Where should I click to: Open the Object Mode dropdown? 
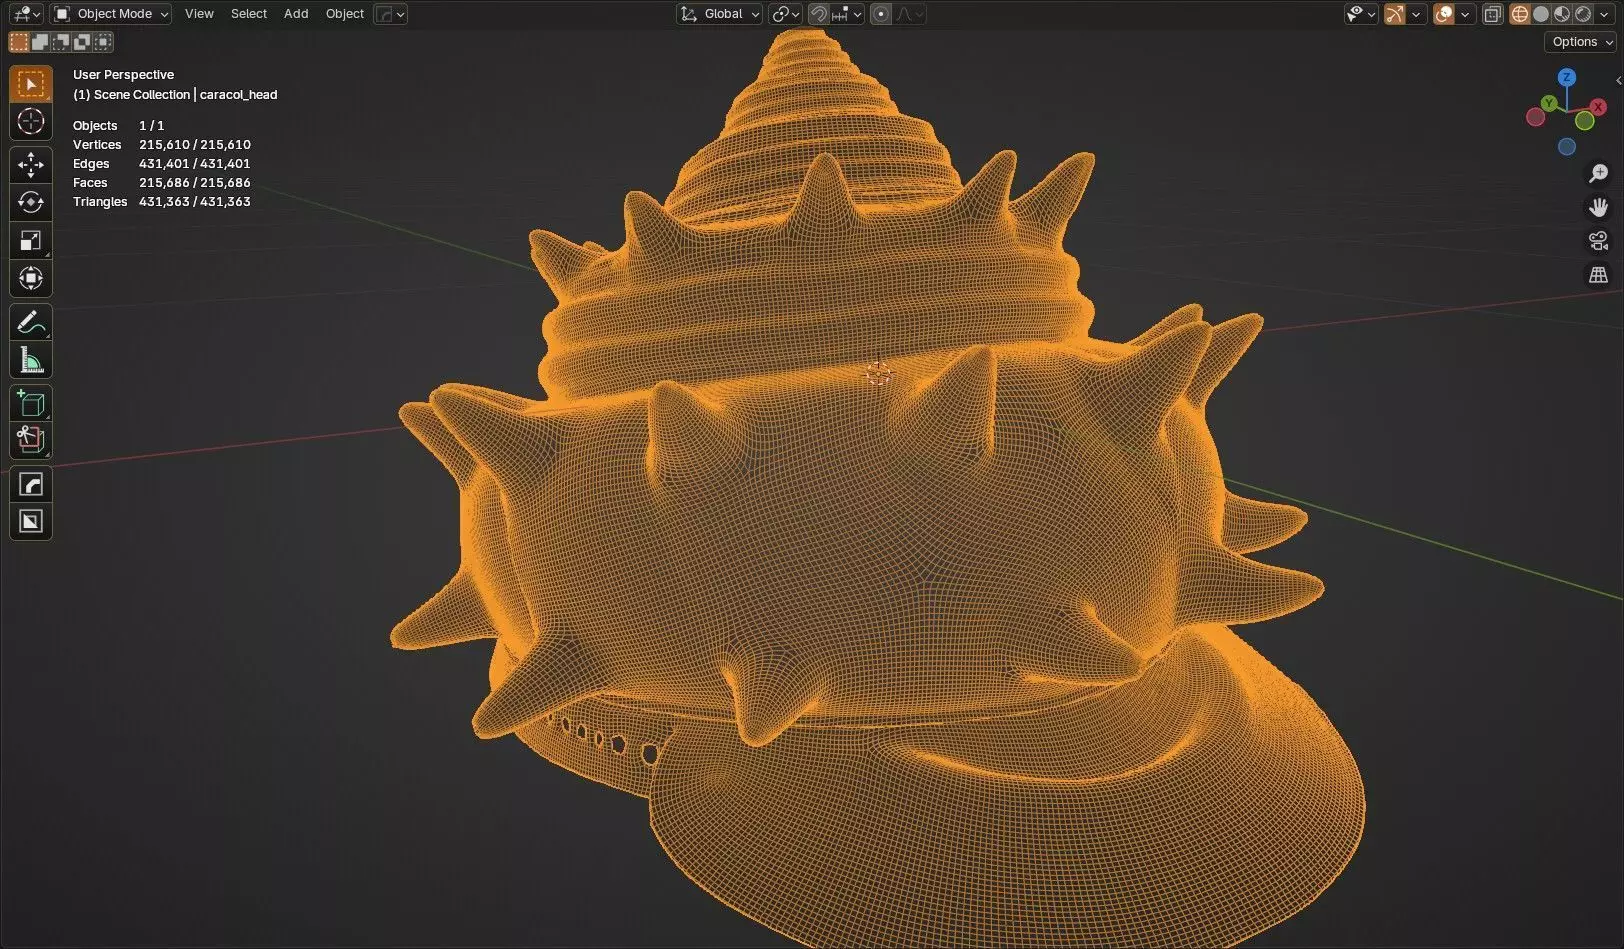[x=111, y=14]
